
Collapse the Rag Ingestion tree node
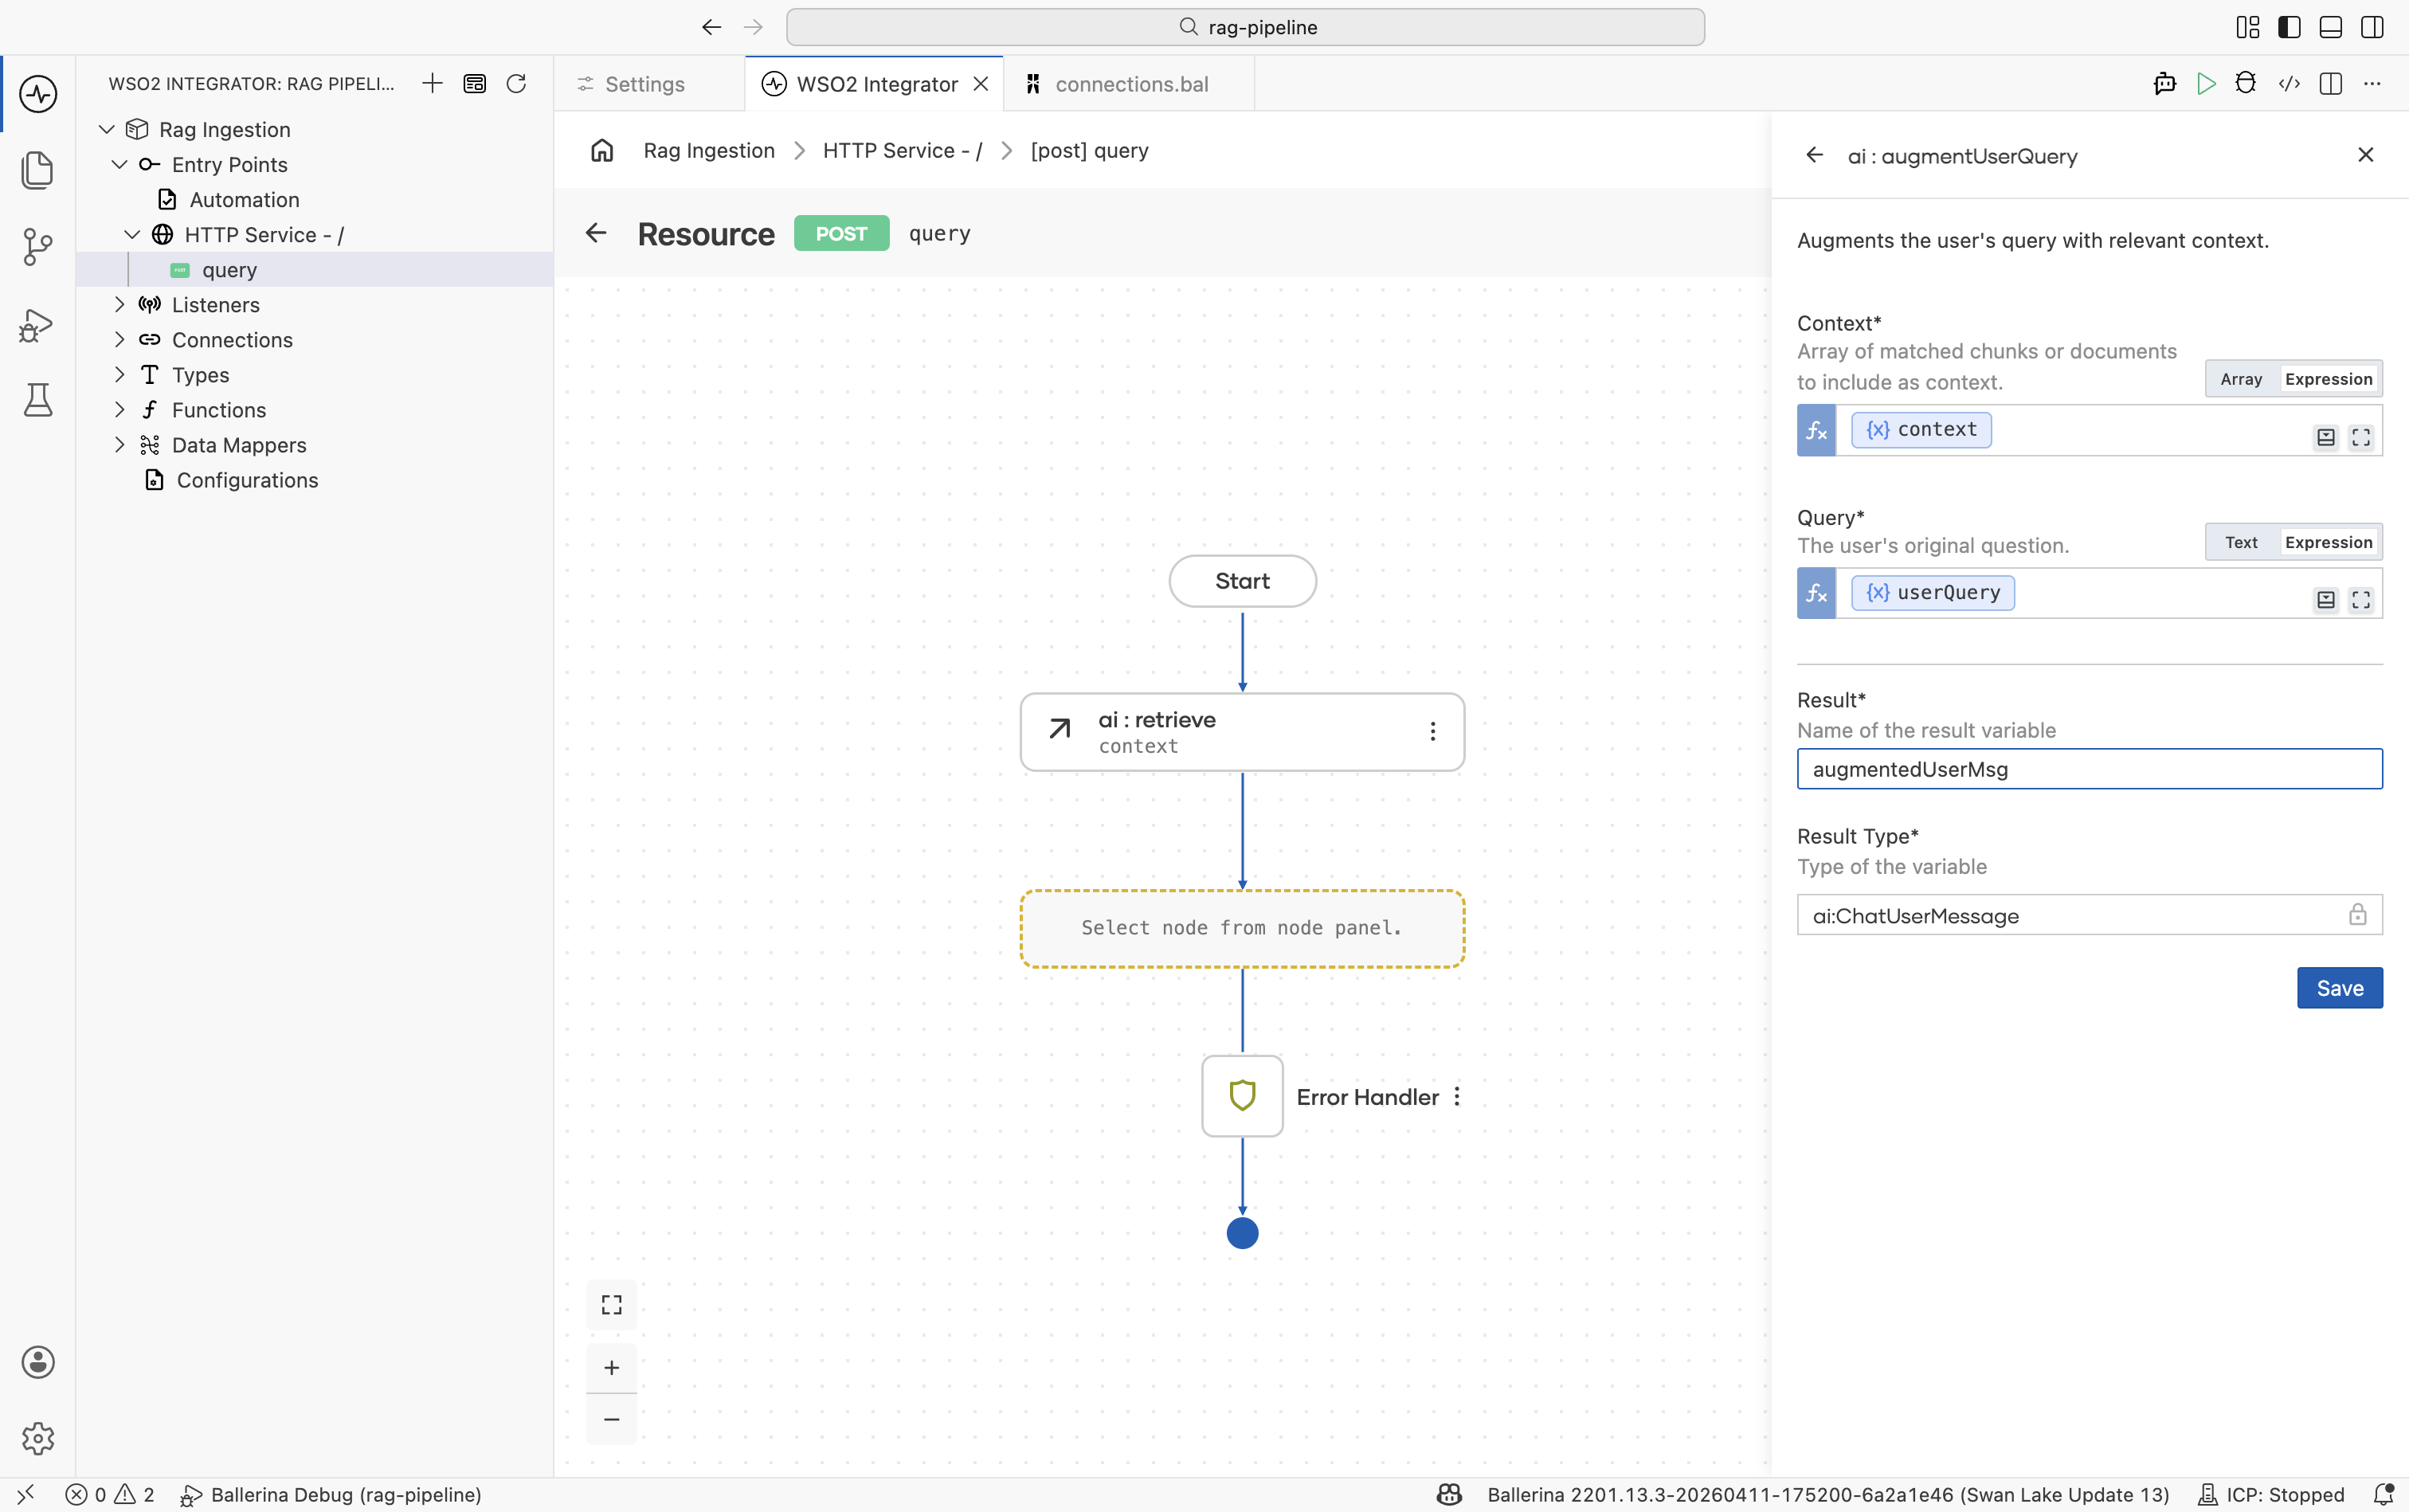107,129
